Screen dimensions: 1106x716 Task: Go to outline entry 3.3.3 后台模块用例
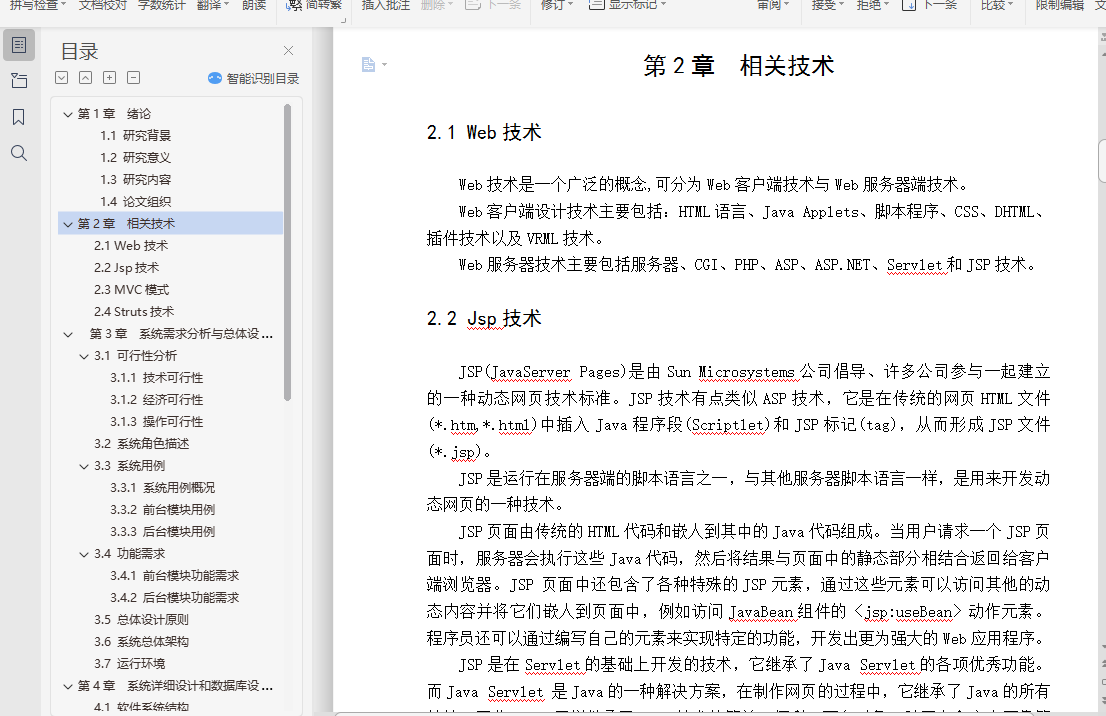click(x=162, y=531)
